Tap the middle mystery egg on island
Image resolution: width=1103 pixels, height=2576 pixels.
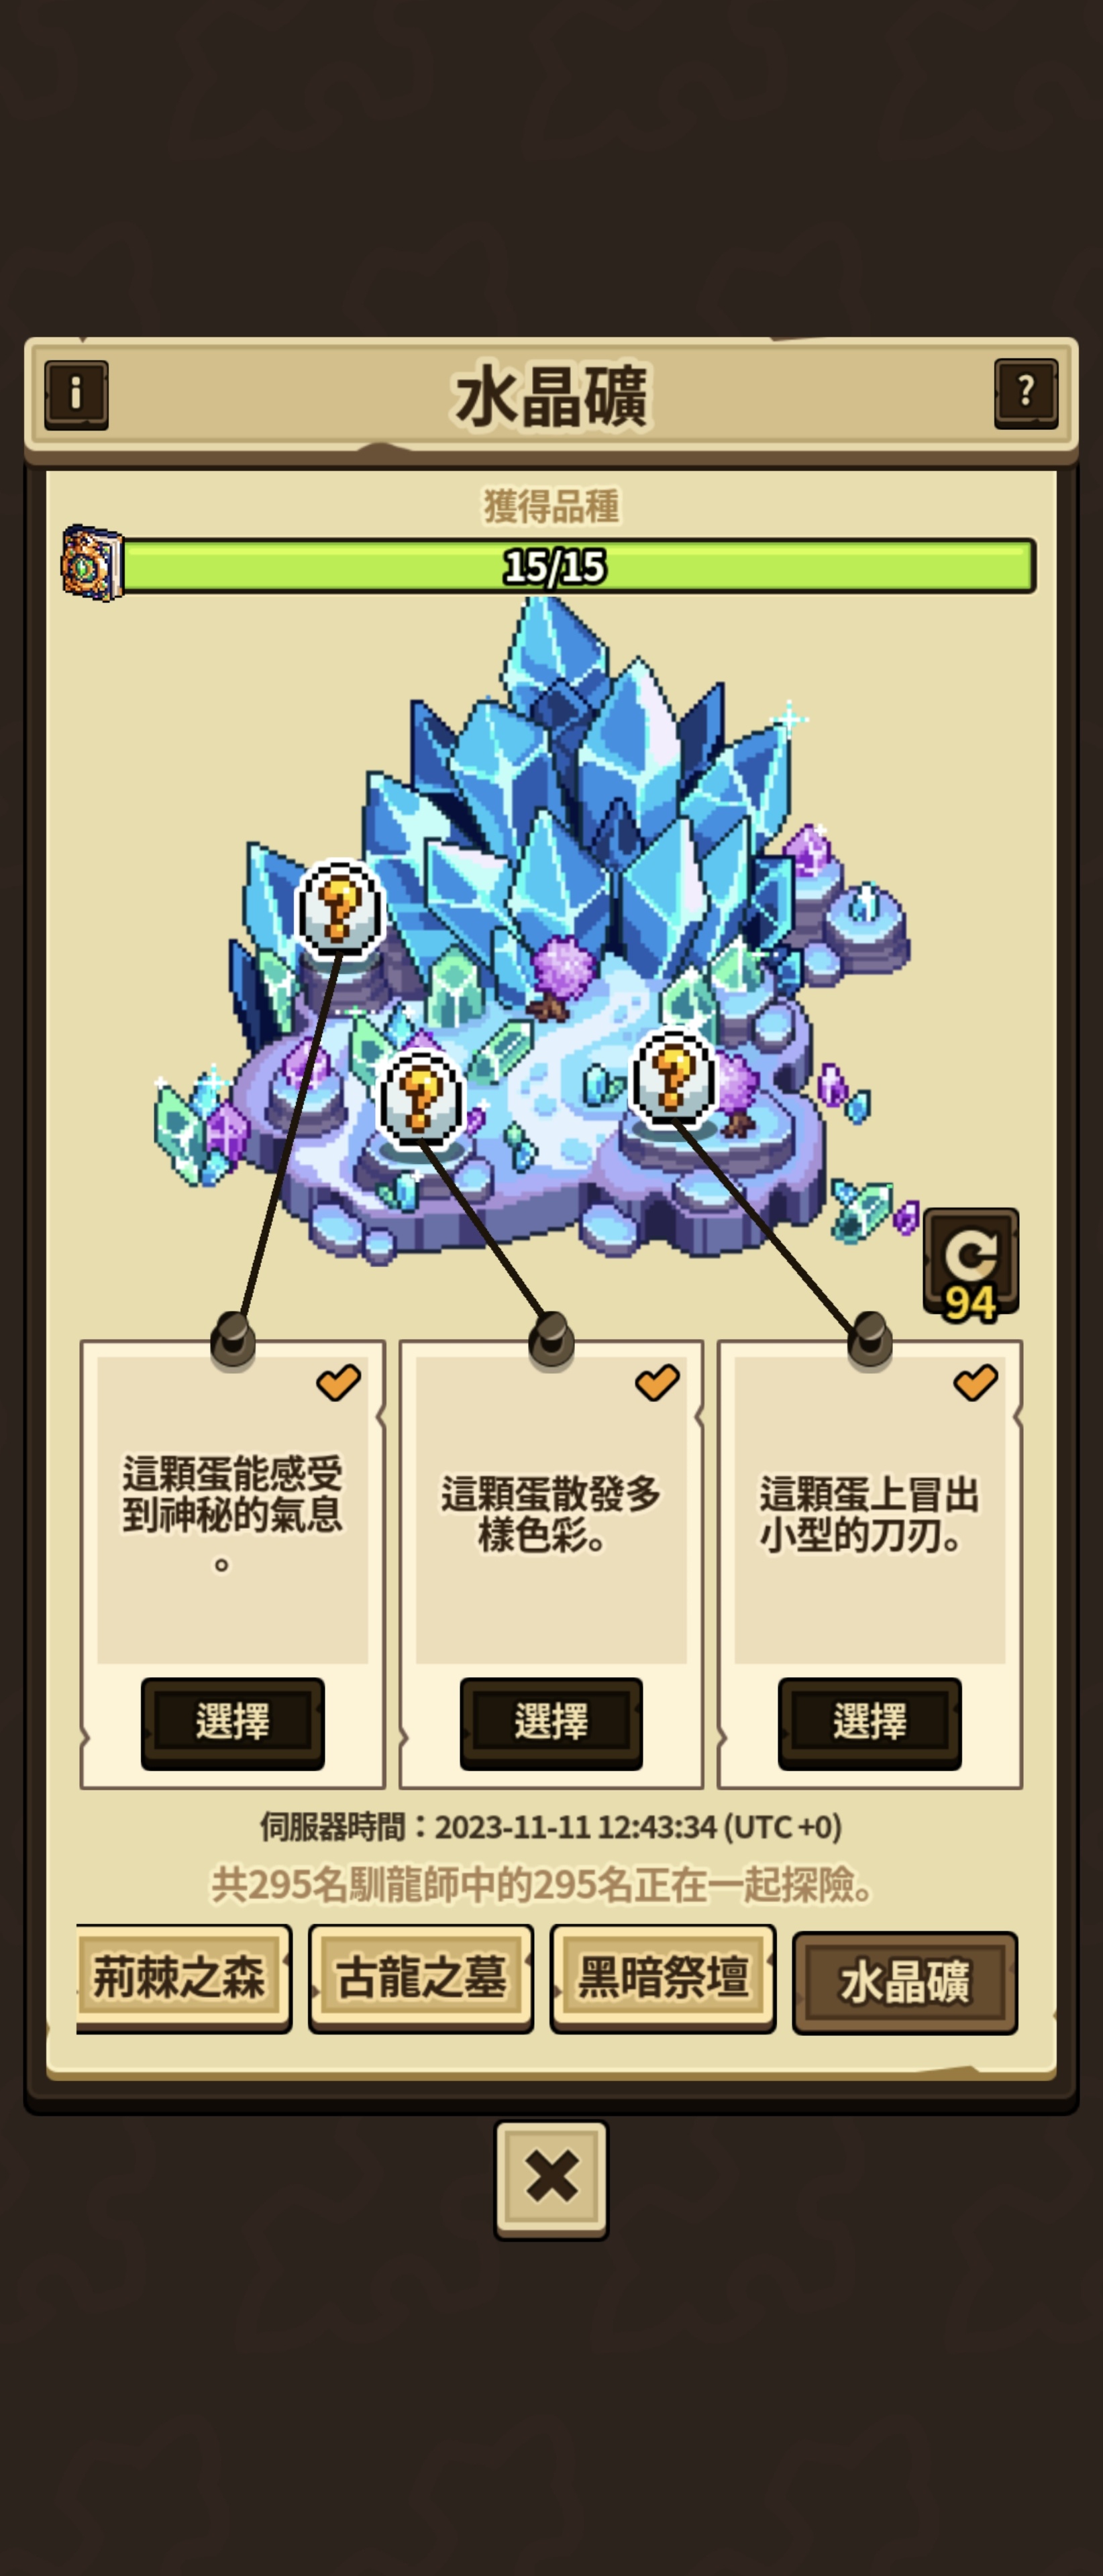point(421,1097)
